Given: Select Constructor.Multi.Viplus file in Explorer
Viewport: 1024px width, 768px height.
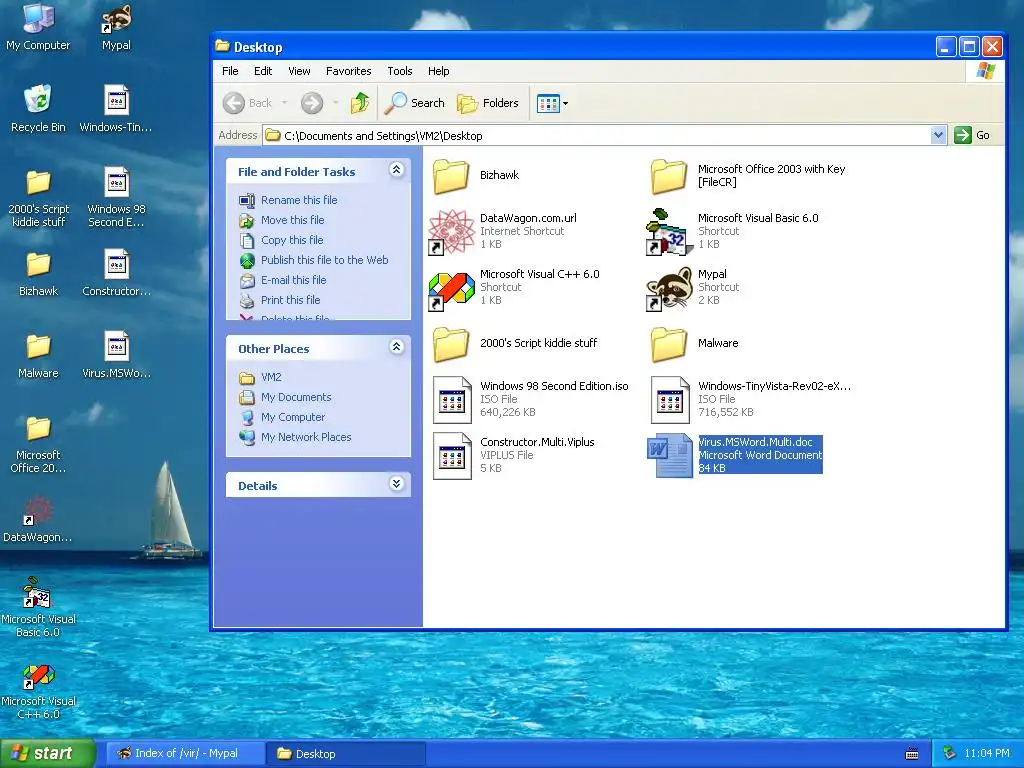Looking at the screenshot, I should pyautogui.click(x=513, y=455).
